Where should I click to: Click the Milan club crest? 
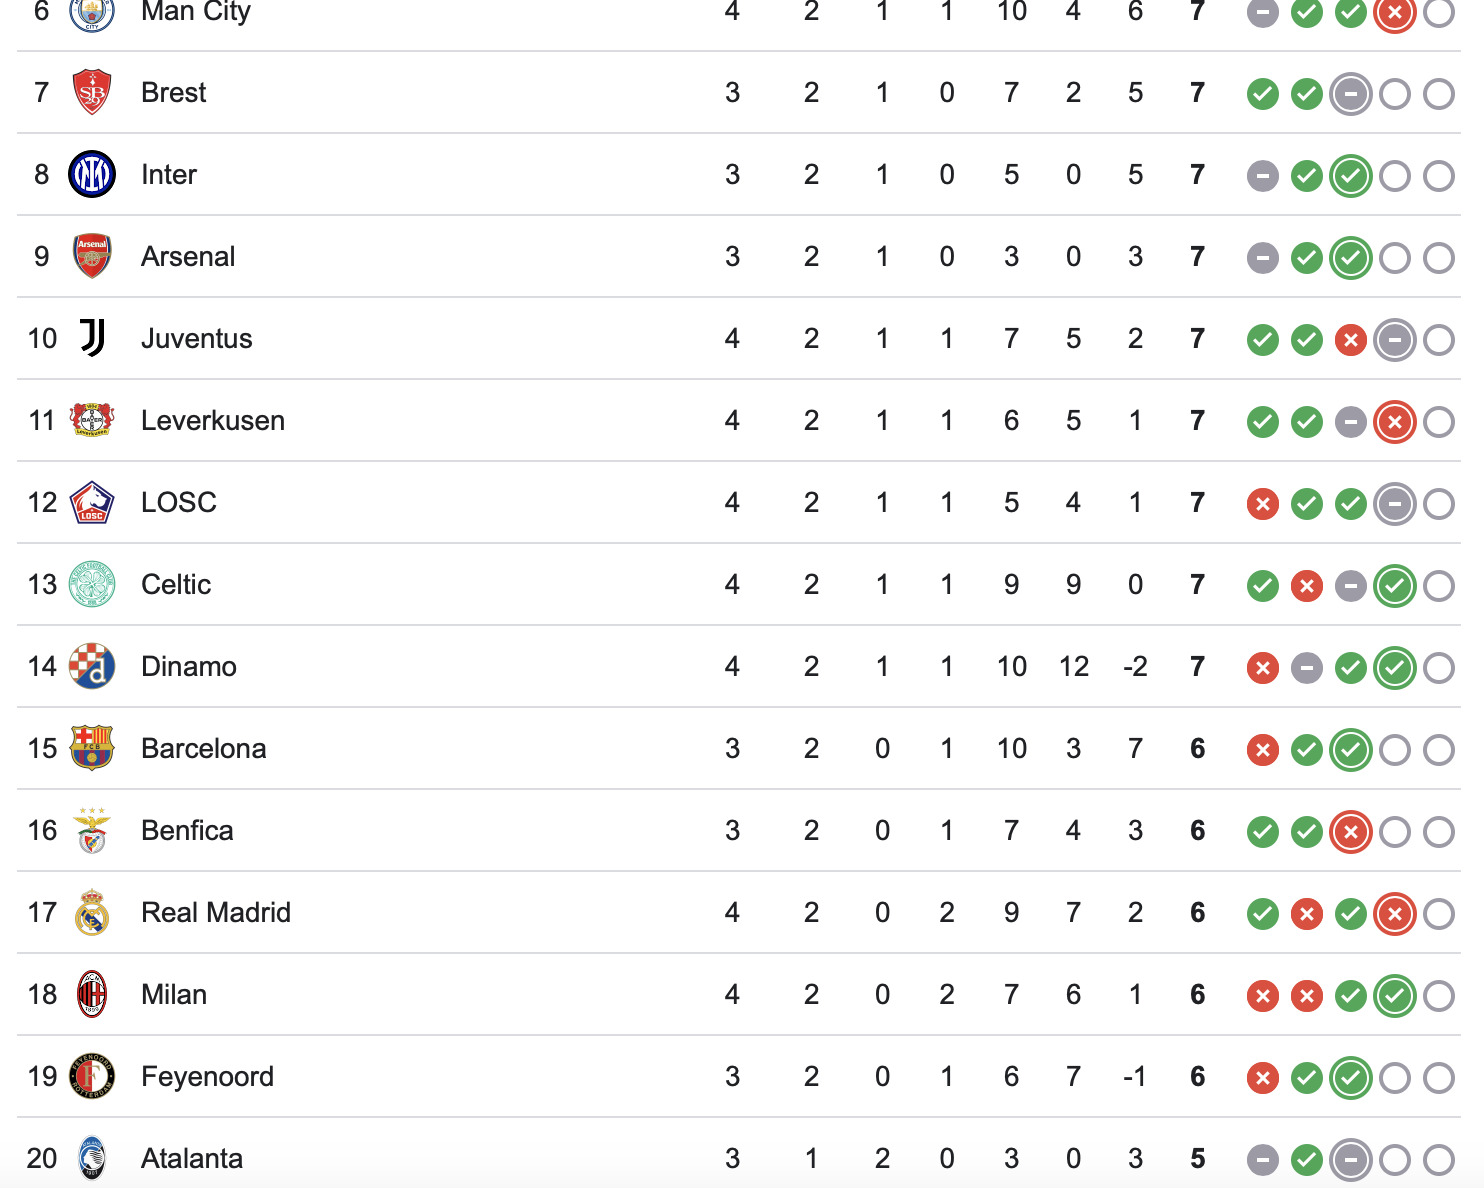tap(92, 995)
